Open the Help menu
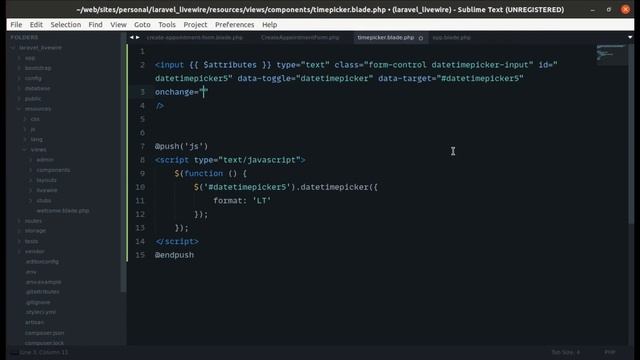The height and width of the screenshot is (360, 640). pyautogui.click(x=269, y=24)
